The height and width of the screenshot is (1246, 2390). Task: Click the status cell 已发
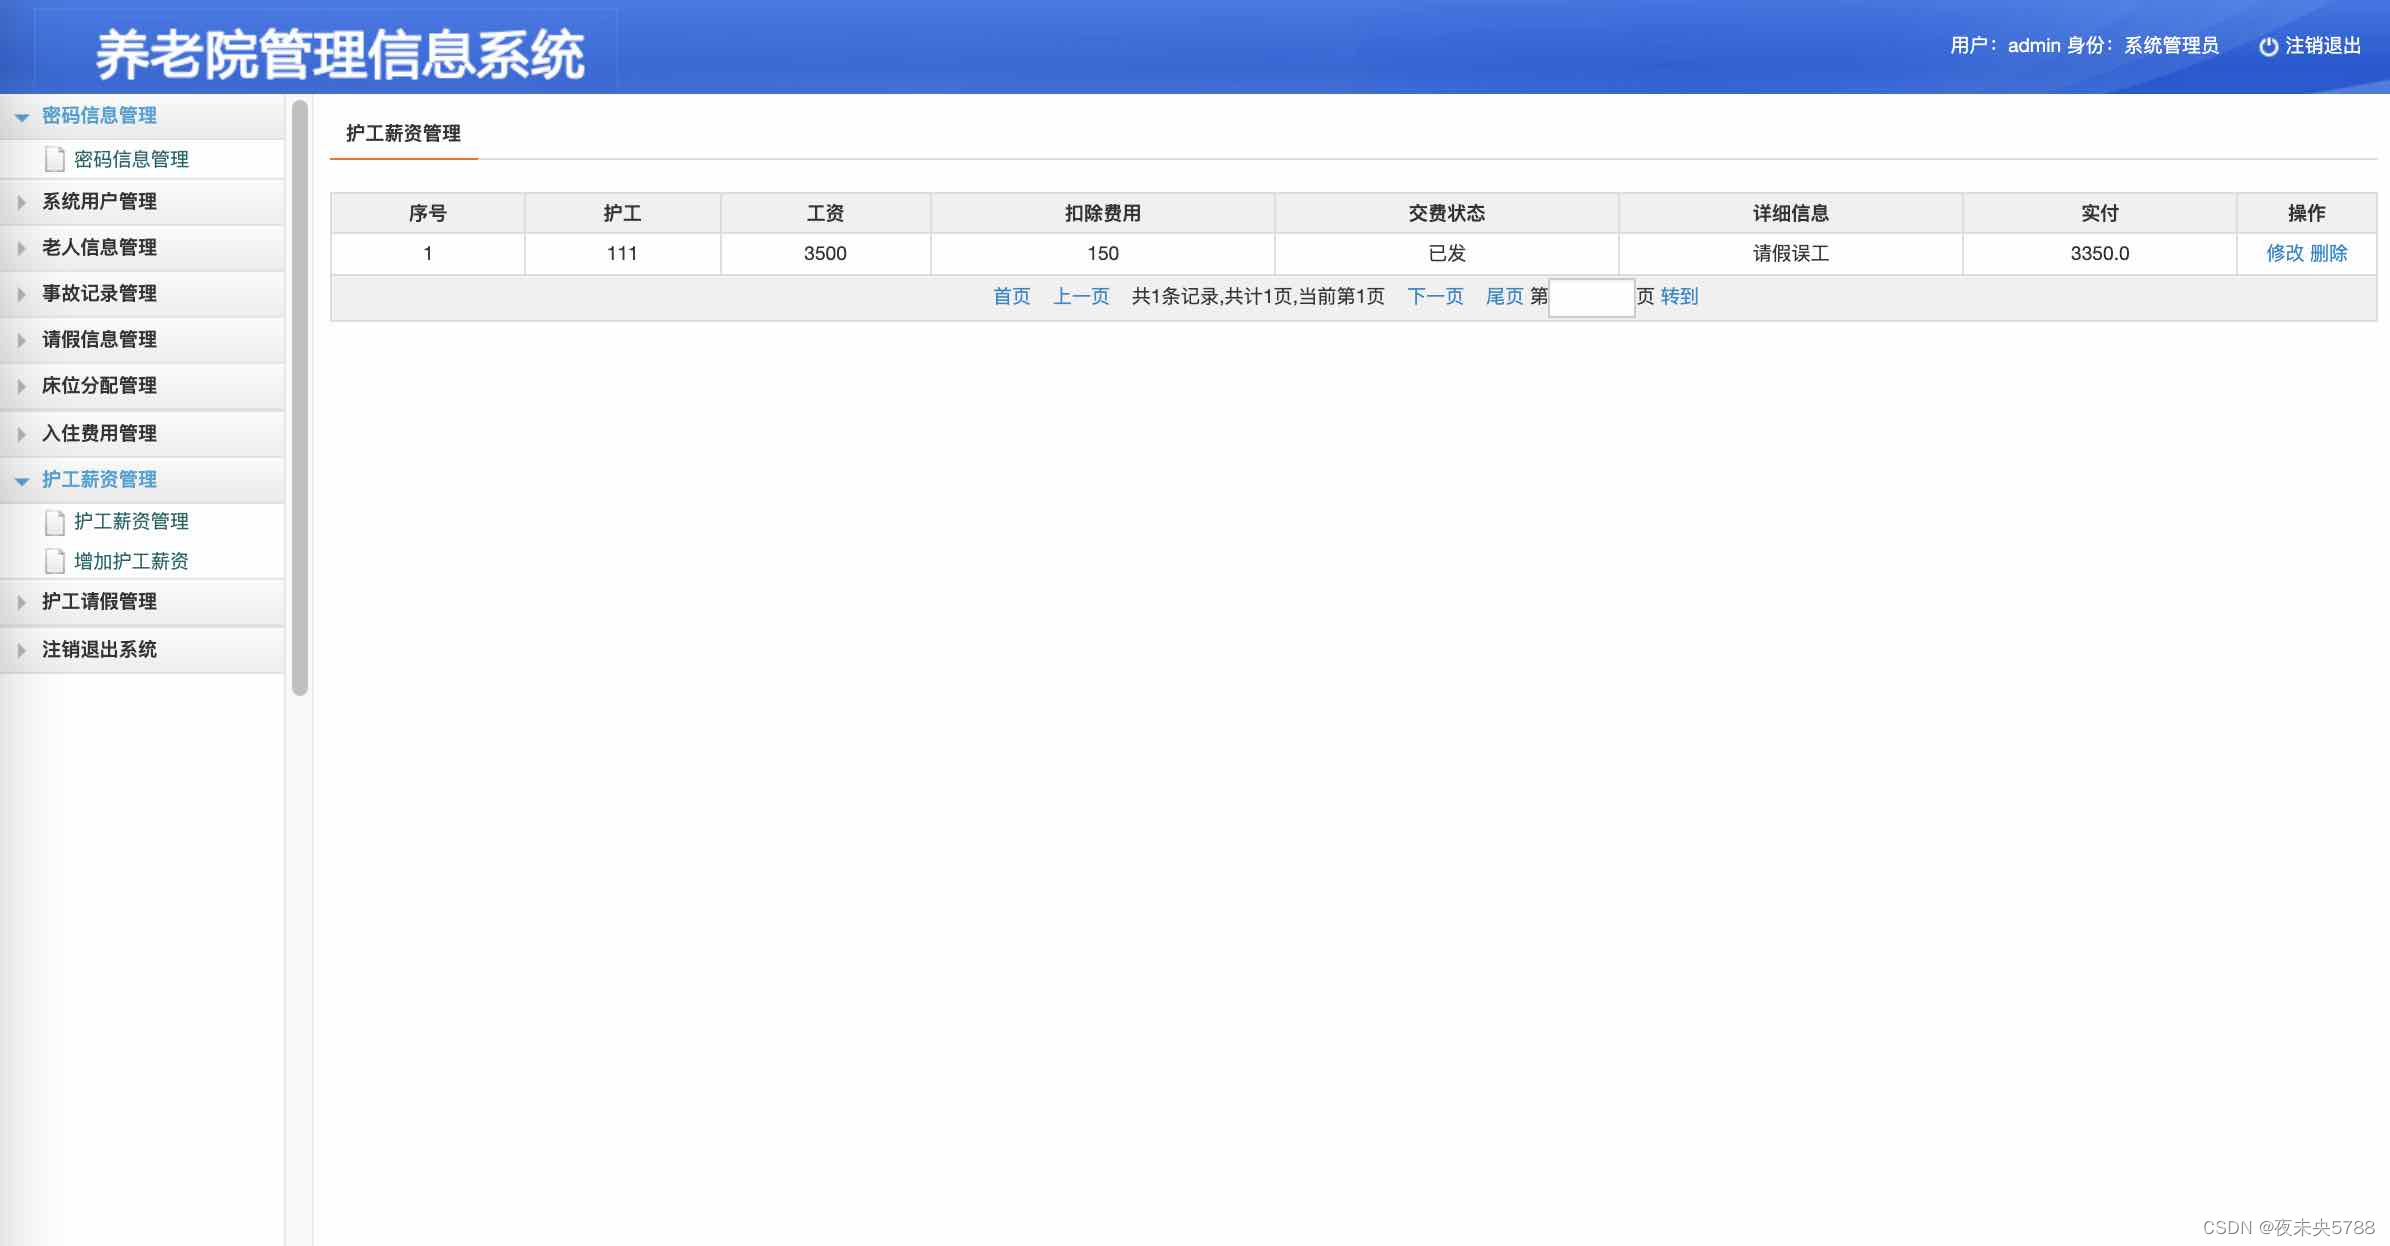tap(1447, 254)
